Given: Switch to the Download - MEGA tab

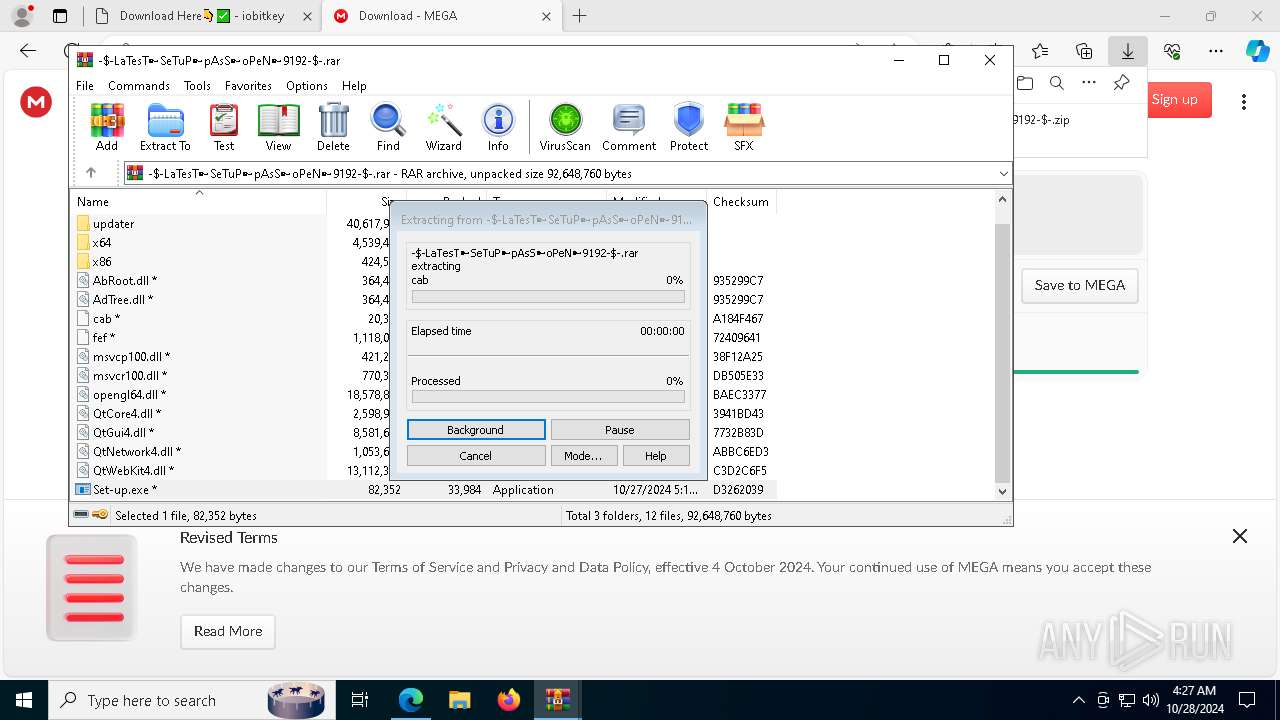Looking at the screenshot, I should pos(442,16).
